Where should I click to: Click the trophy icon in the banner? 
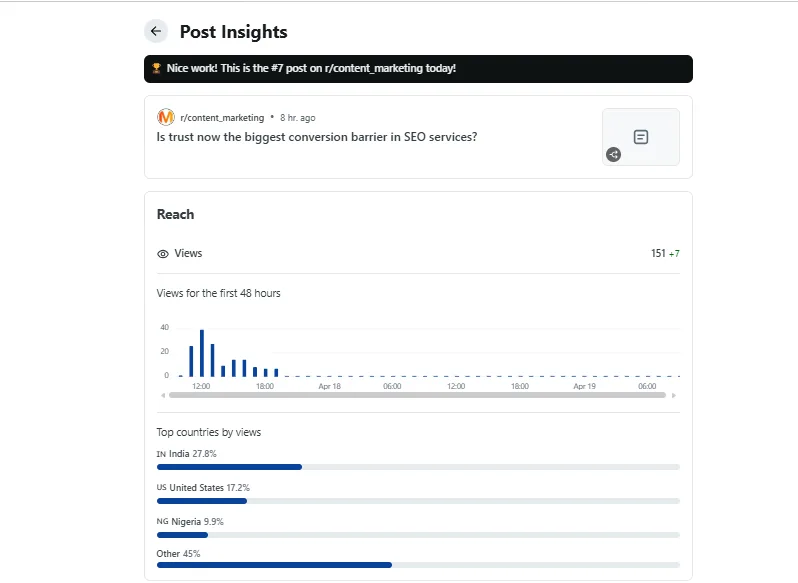[x=157, y=69]
